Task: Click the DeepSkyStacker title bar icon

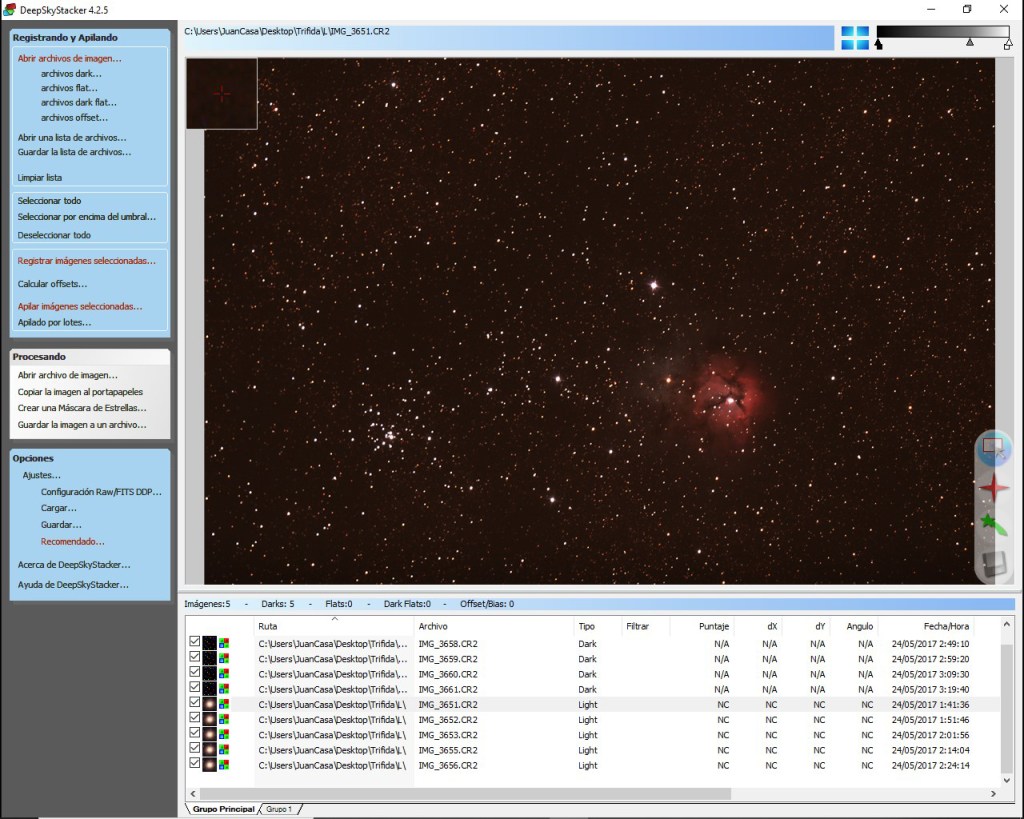Action: 10,9
